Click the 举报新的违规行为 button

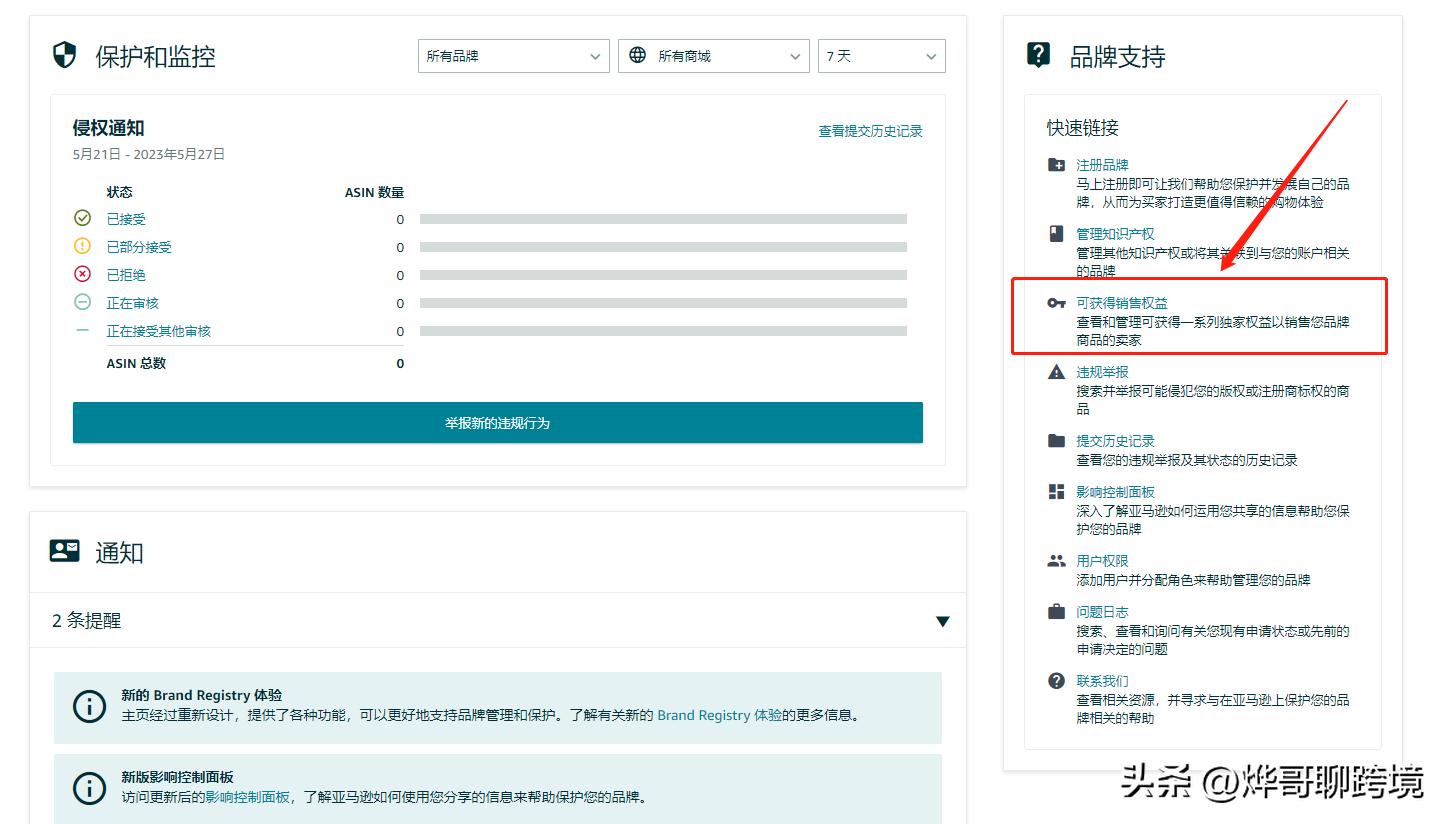click(x=497, y=422)
